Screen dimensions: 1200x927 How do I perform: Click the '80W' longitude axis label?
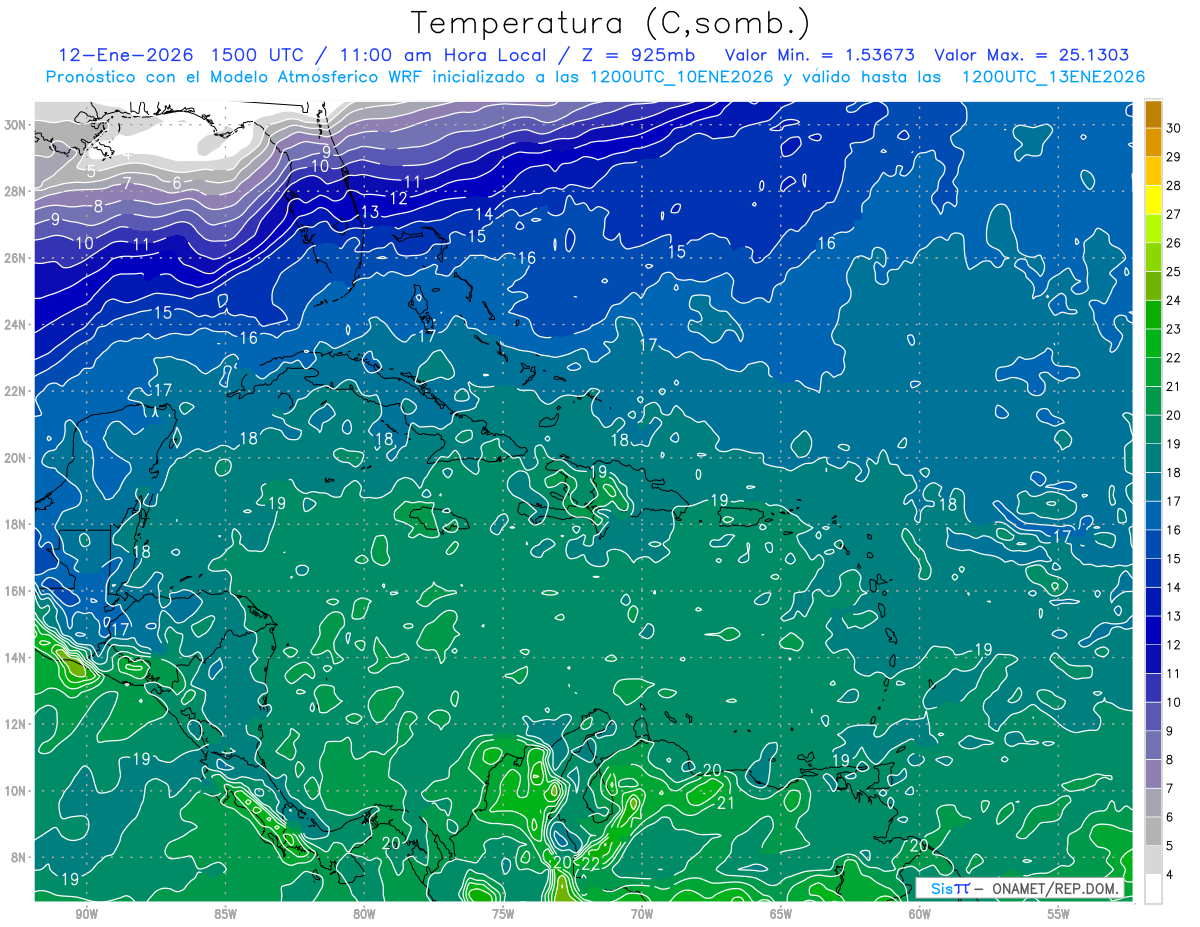[x=364, y=914]
